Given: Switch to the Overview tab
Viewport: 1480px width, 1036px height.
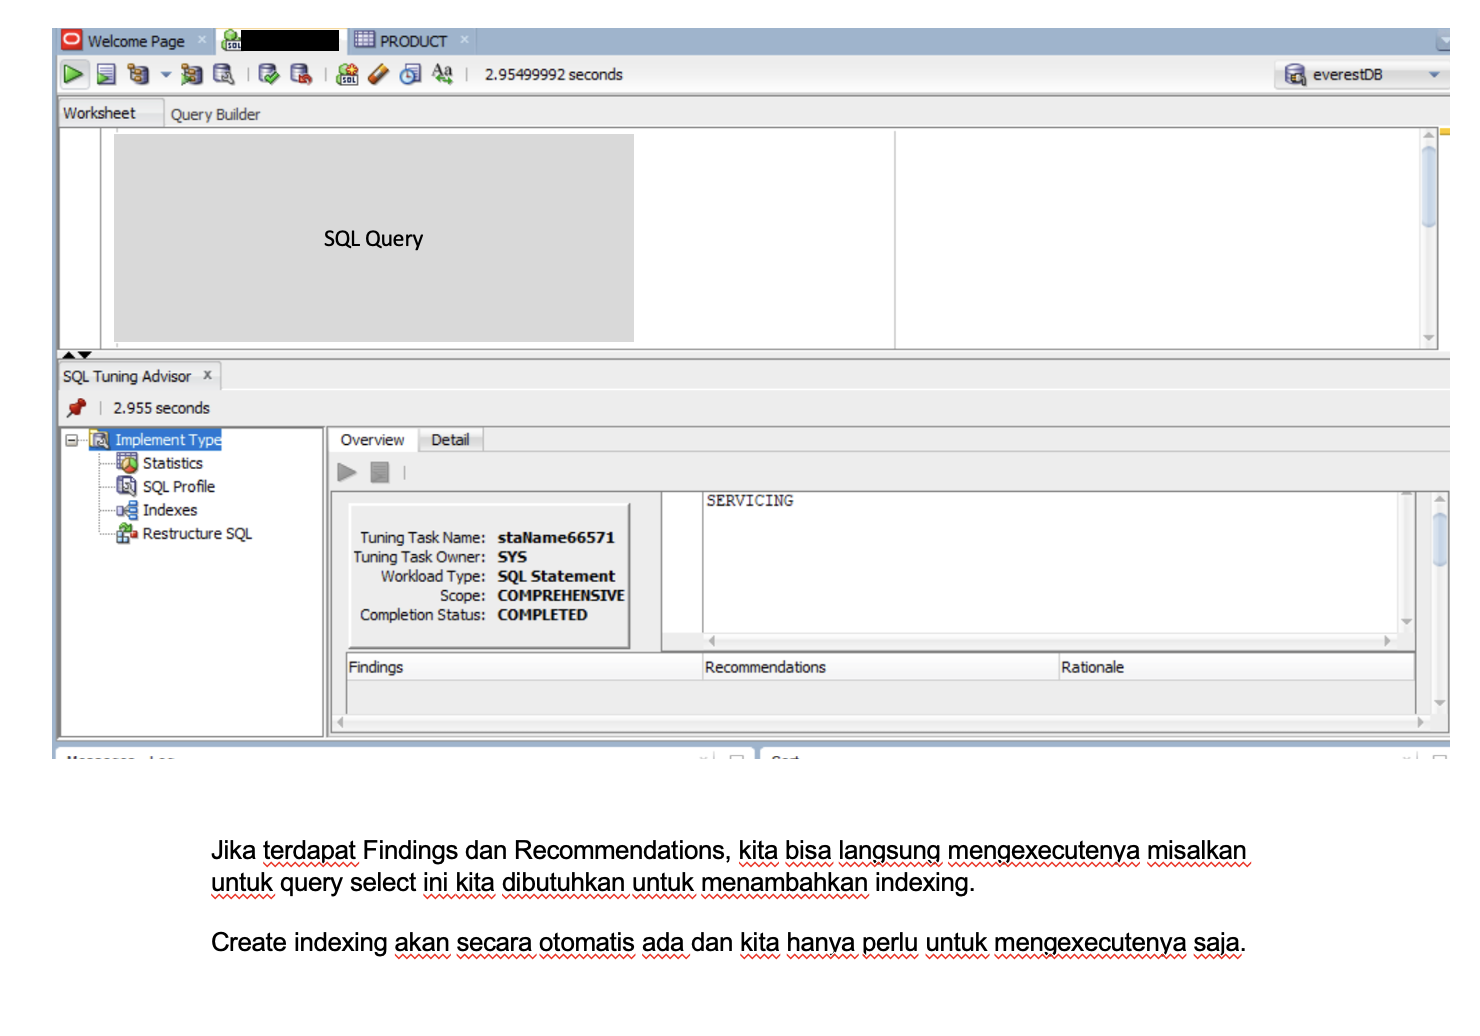Looking at the screenshot, I should pos(372,440).
